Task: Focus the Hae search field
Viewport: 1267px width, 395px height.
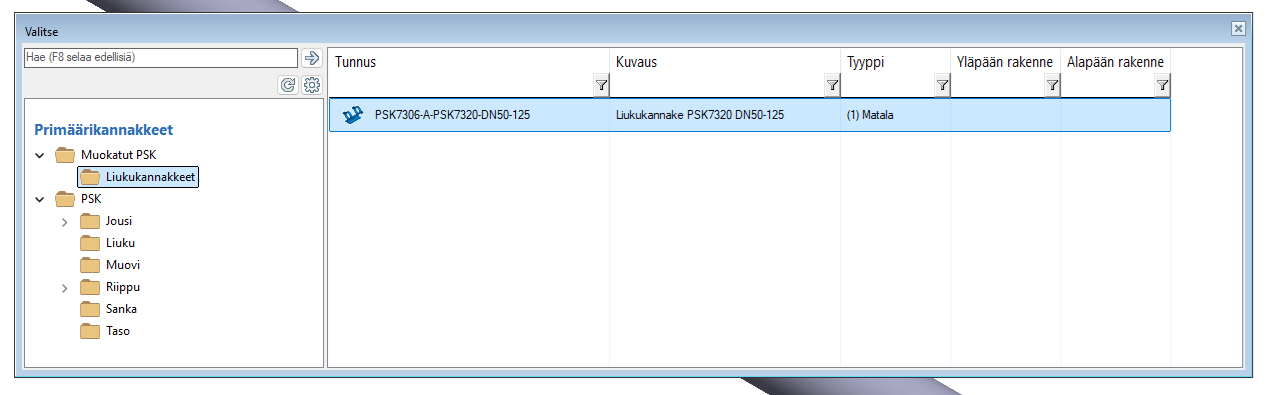Action: pyautogui.click(x=161, y=58)
